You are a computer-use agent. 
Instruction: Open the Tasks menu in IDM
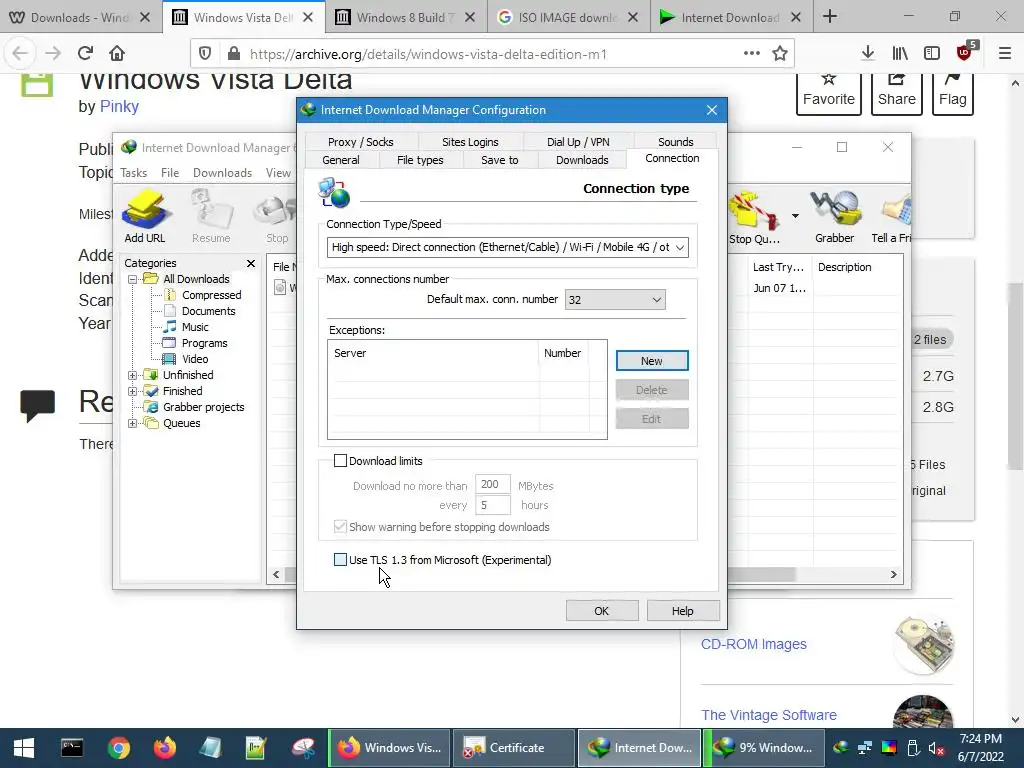tap(133, 173)
